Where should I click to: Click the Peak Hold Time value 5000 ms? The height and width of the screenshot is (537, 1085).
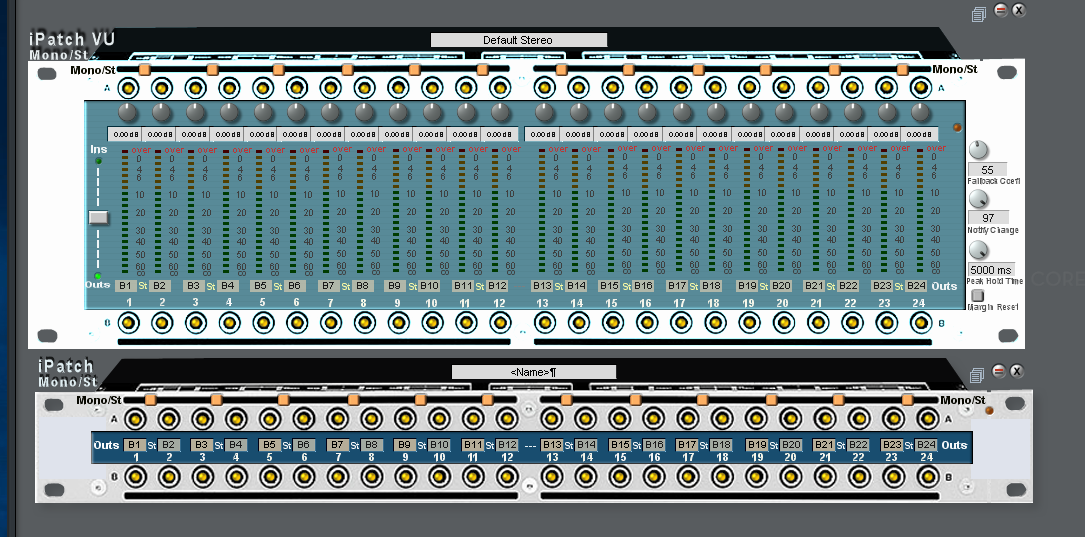pyautogui.click(x=990, y=269)
